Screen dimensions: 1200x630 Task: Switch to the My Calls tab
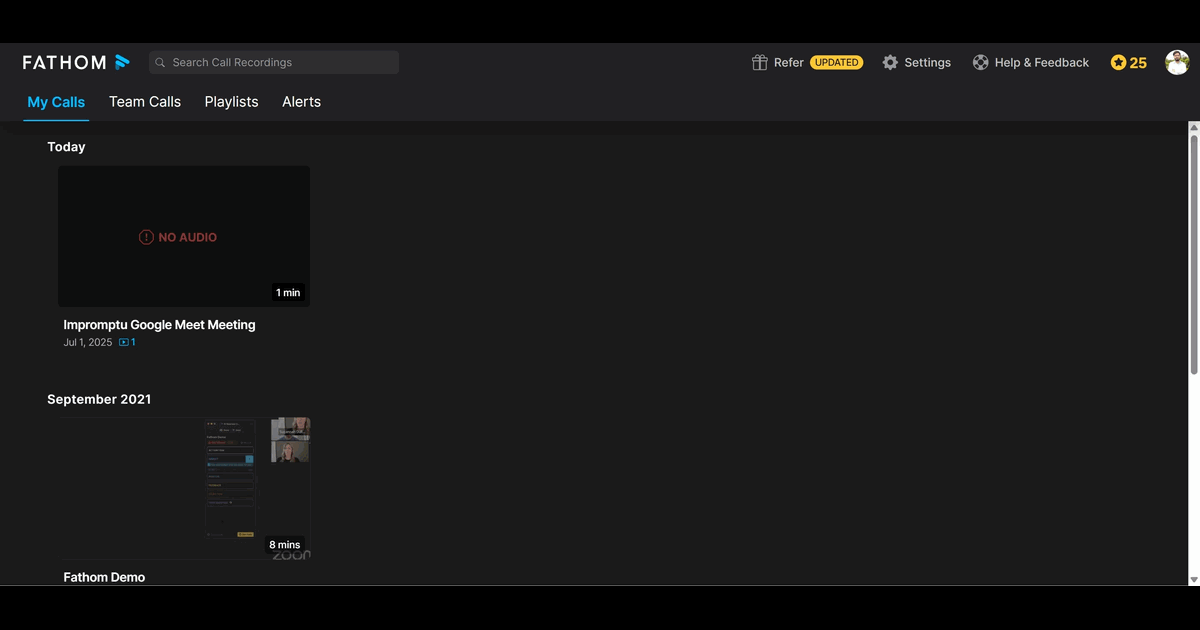pos(56,102)
